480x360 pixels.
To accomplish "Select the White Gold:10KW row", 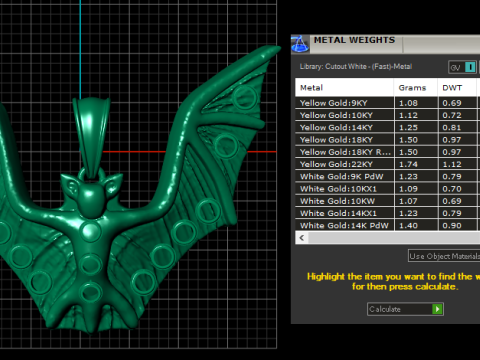I will tap(387, 201).
